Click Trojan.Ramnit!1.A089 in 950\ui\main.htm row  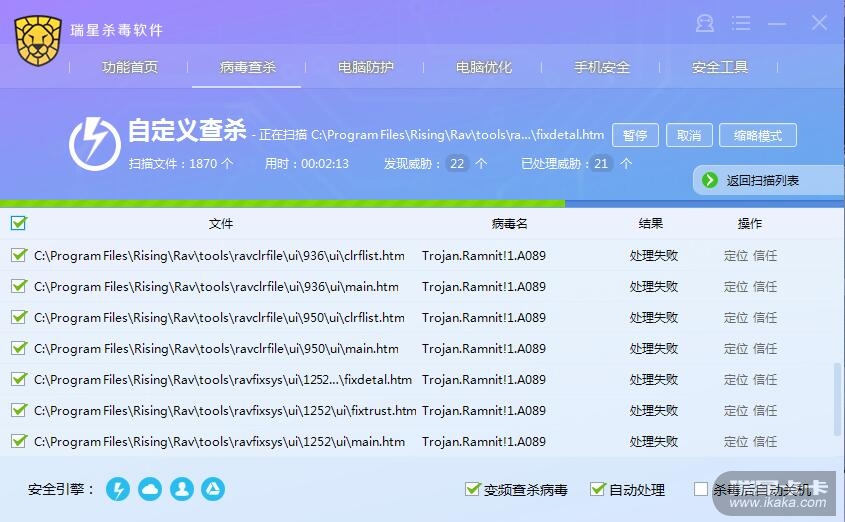[x=484, y=349]
